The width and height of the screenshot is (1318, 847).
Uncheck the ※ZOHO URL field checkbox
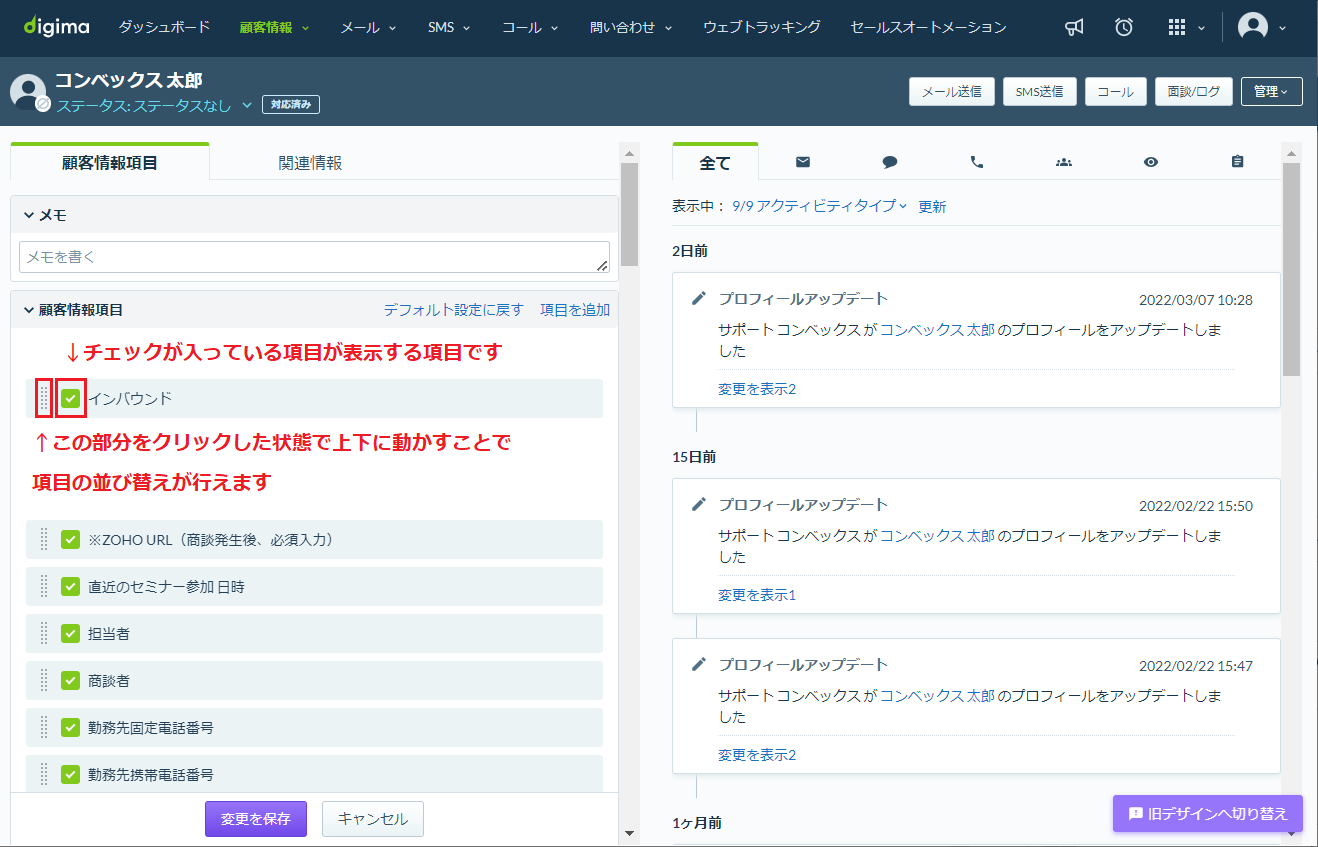tap(70, 540)
